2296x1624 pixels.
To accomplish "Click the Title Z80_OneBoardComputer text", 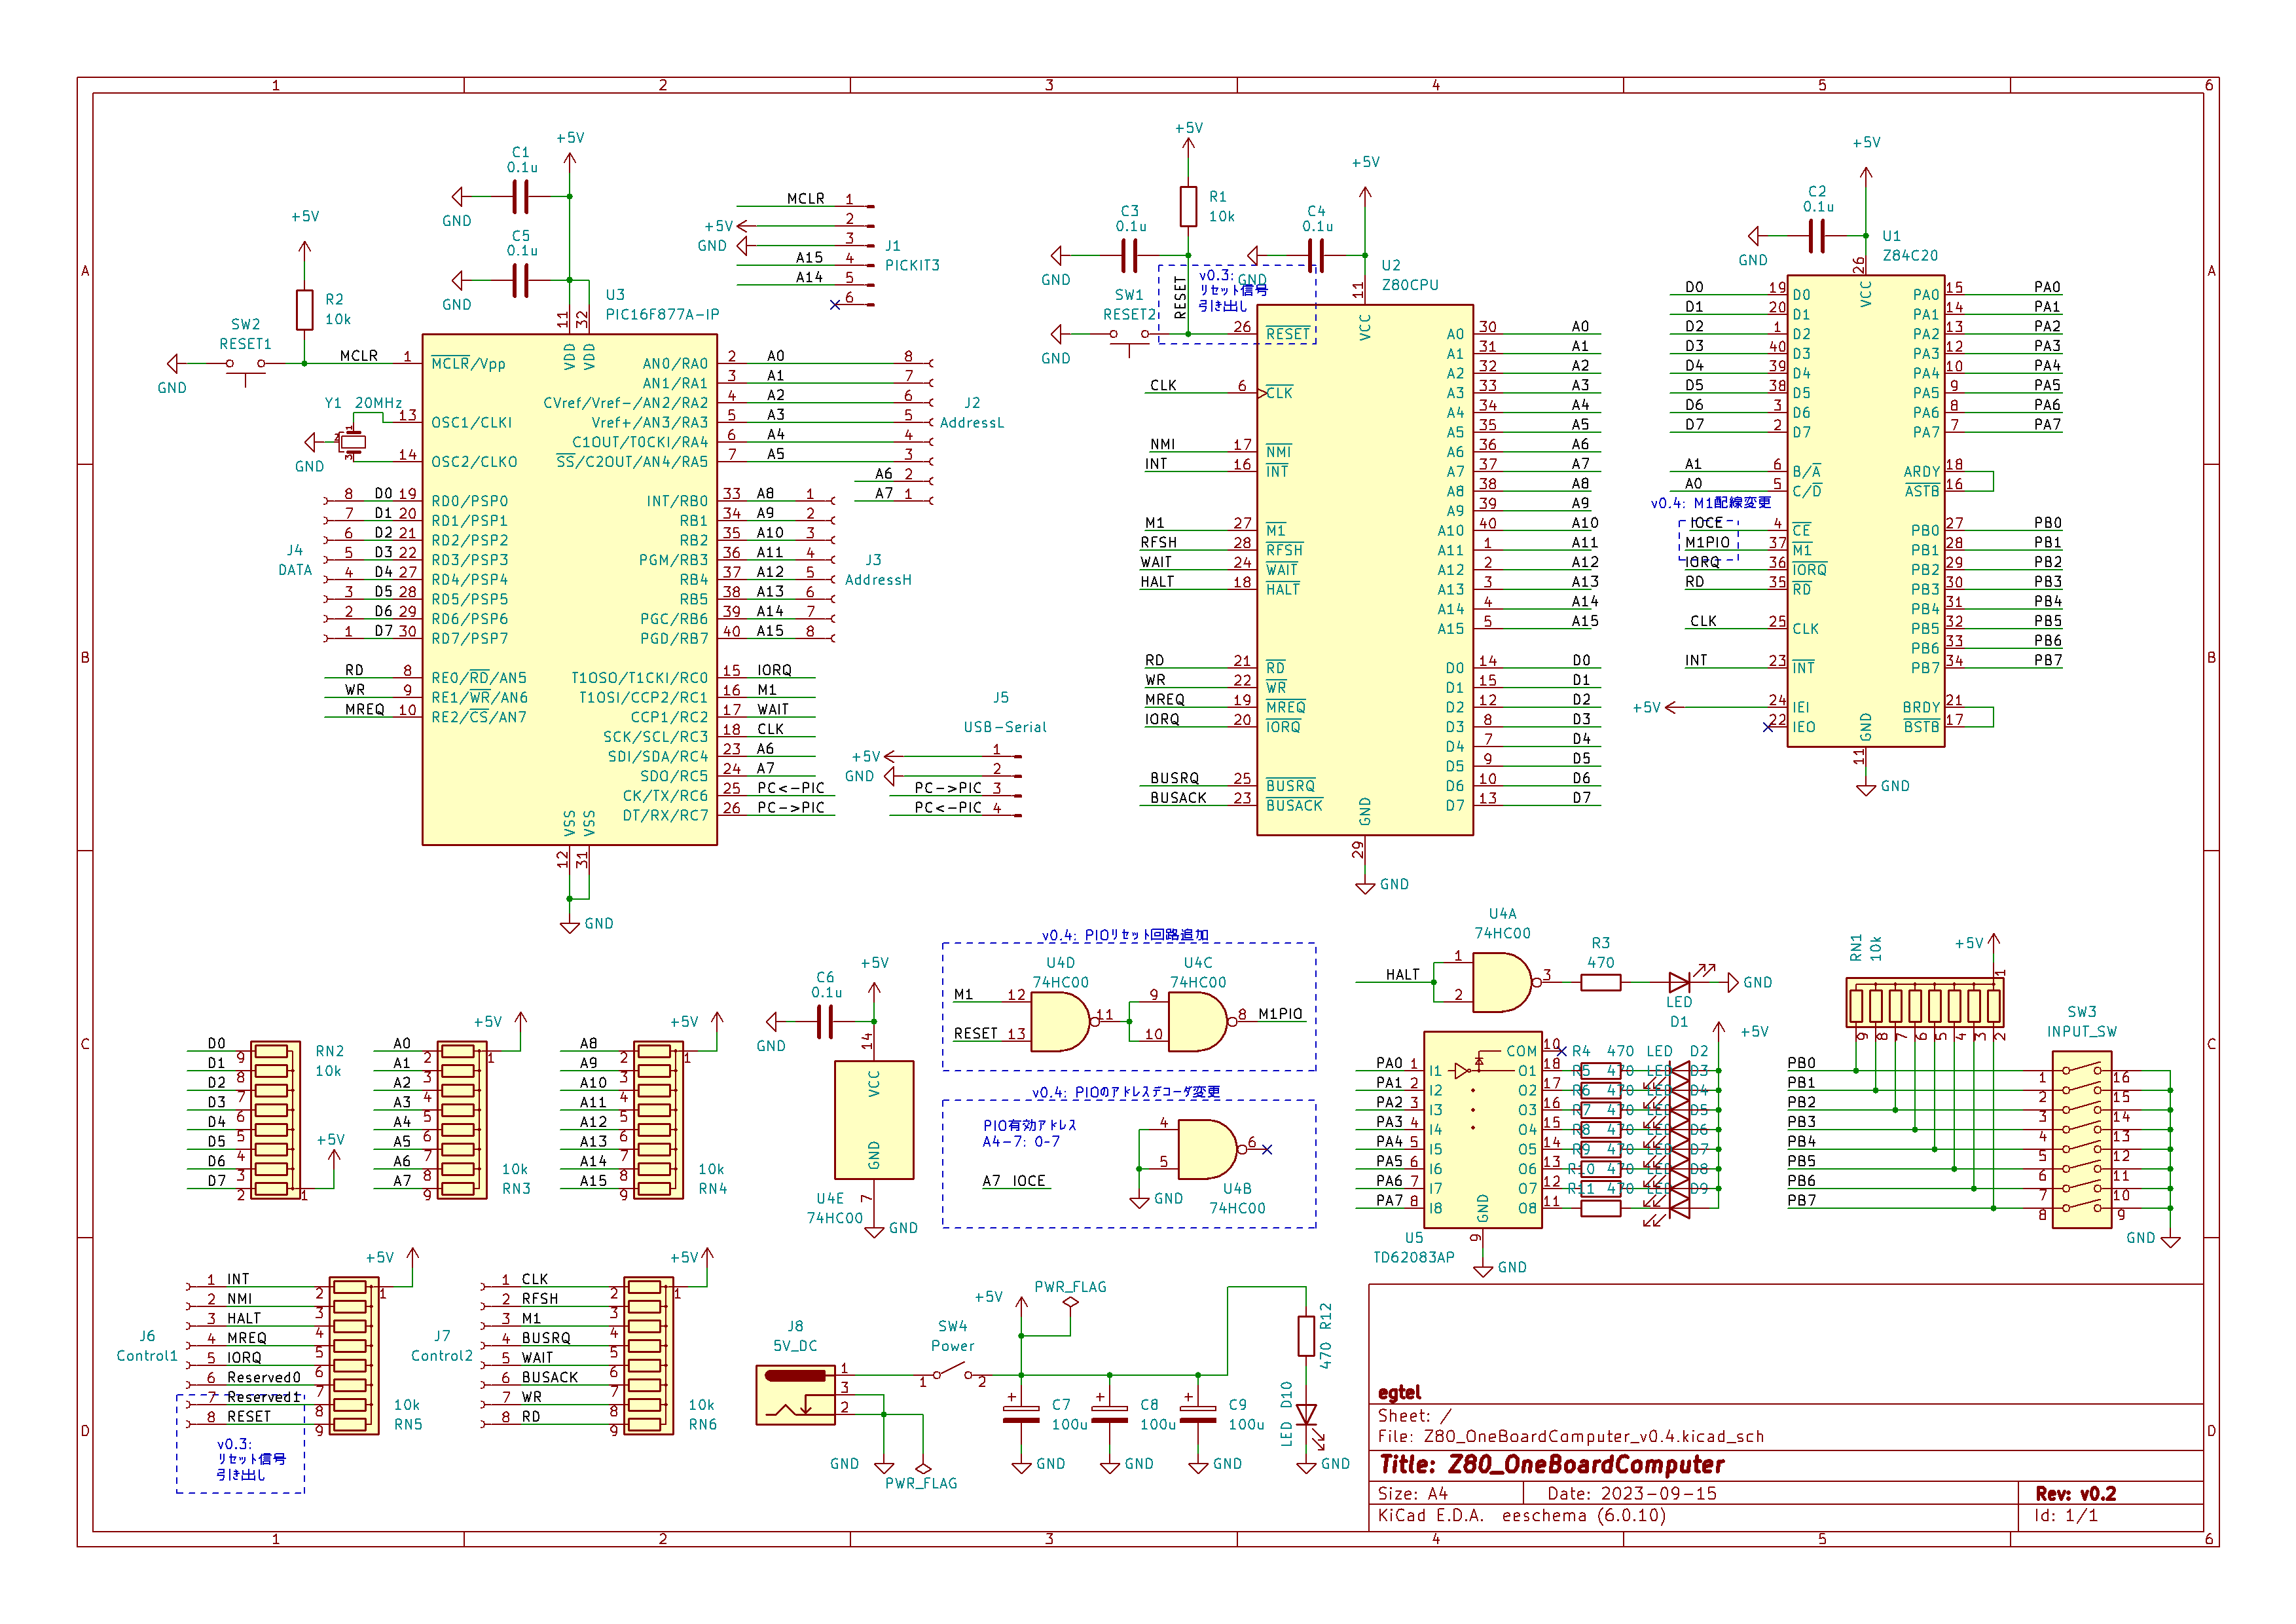I will [x=1552, y=1465].
